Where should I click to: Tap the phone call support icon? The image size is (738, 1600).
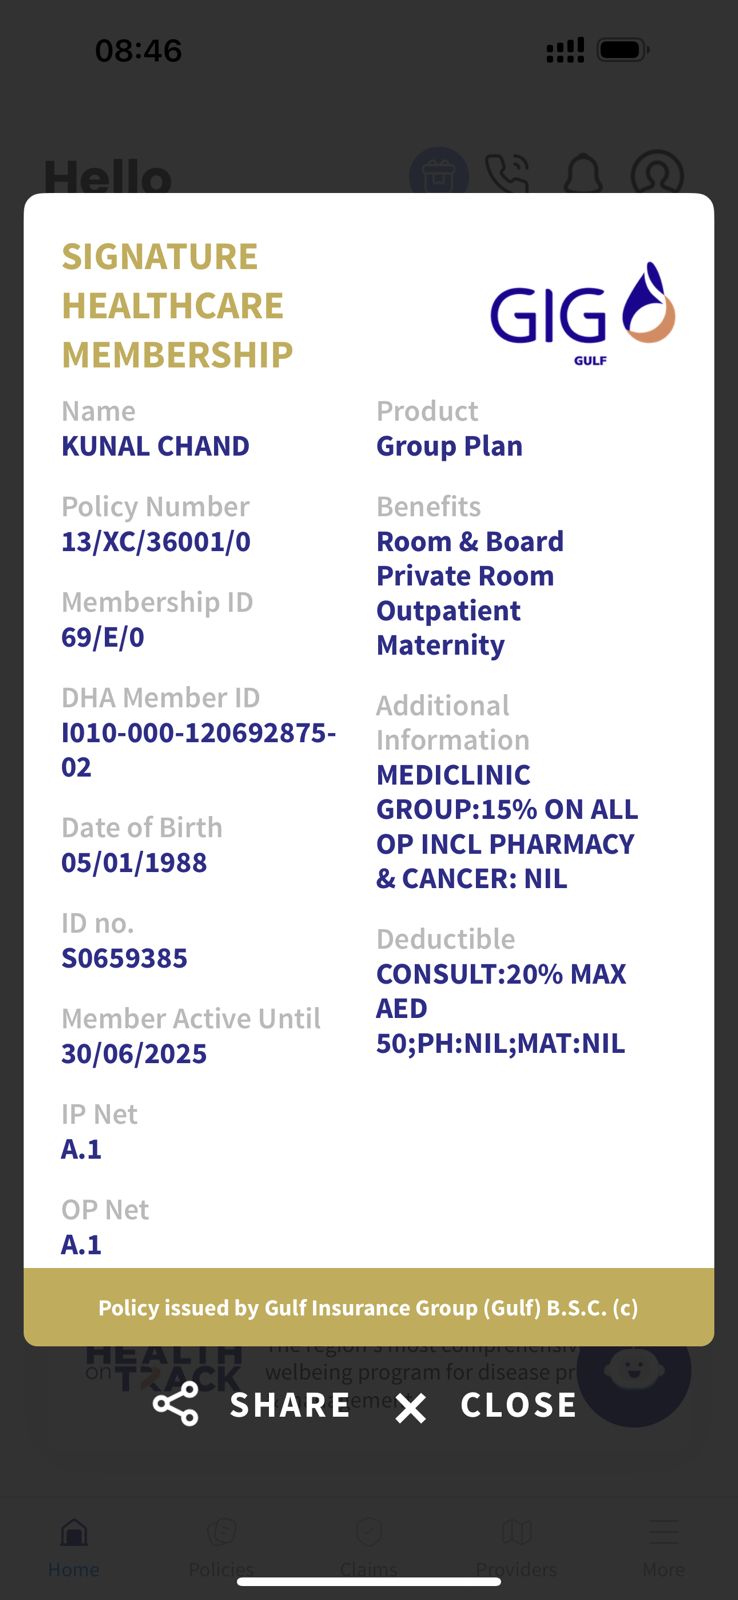point(507,174)
